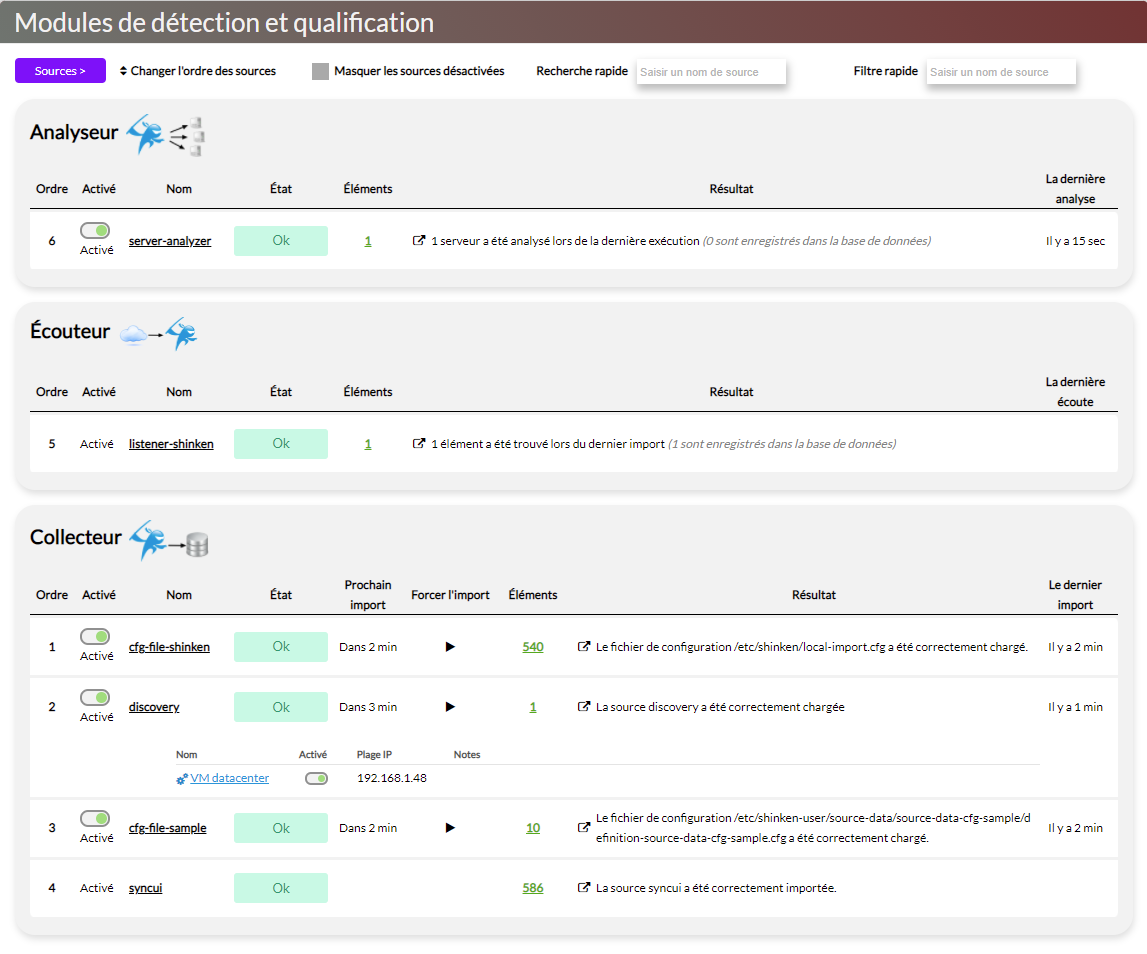1147x954 pixels.
Task: Click 'Changer l'ordre des sources'
Action: [197, 72]
